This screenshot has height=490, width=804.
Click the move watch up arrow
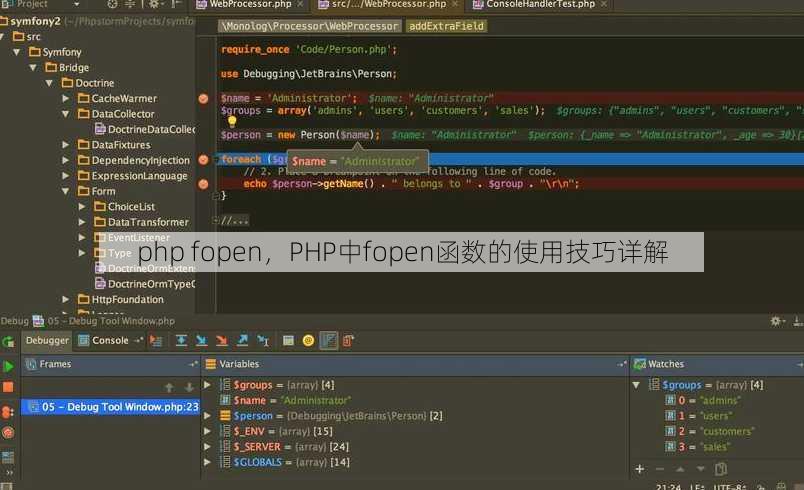(680, 469)
